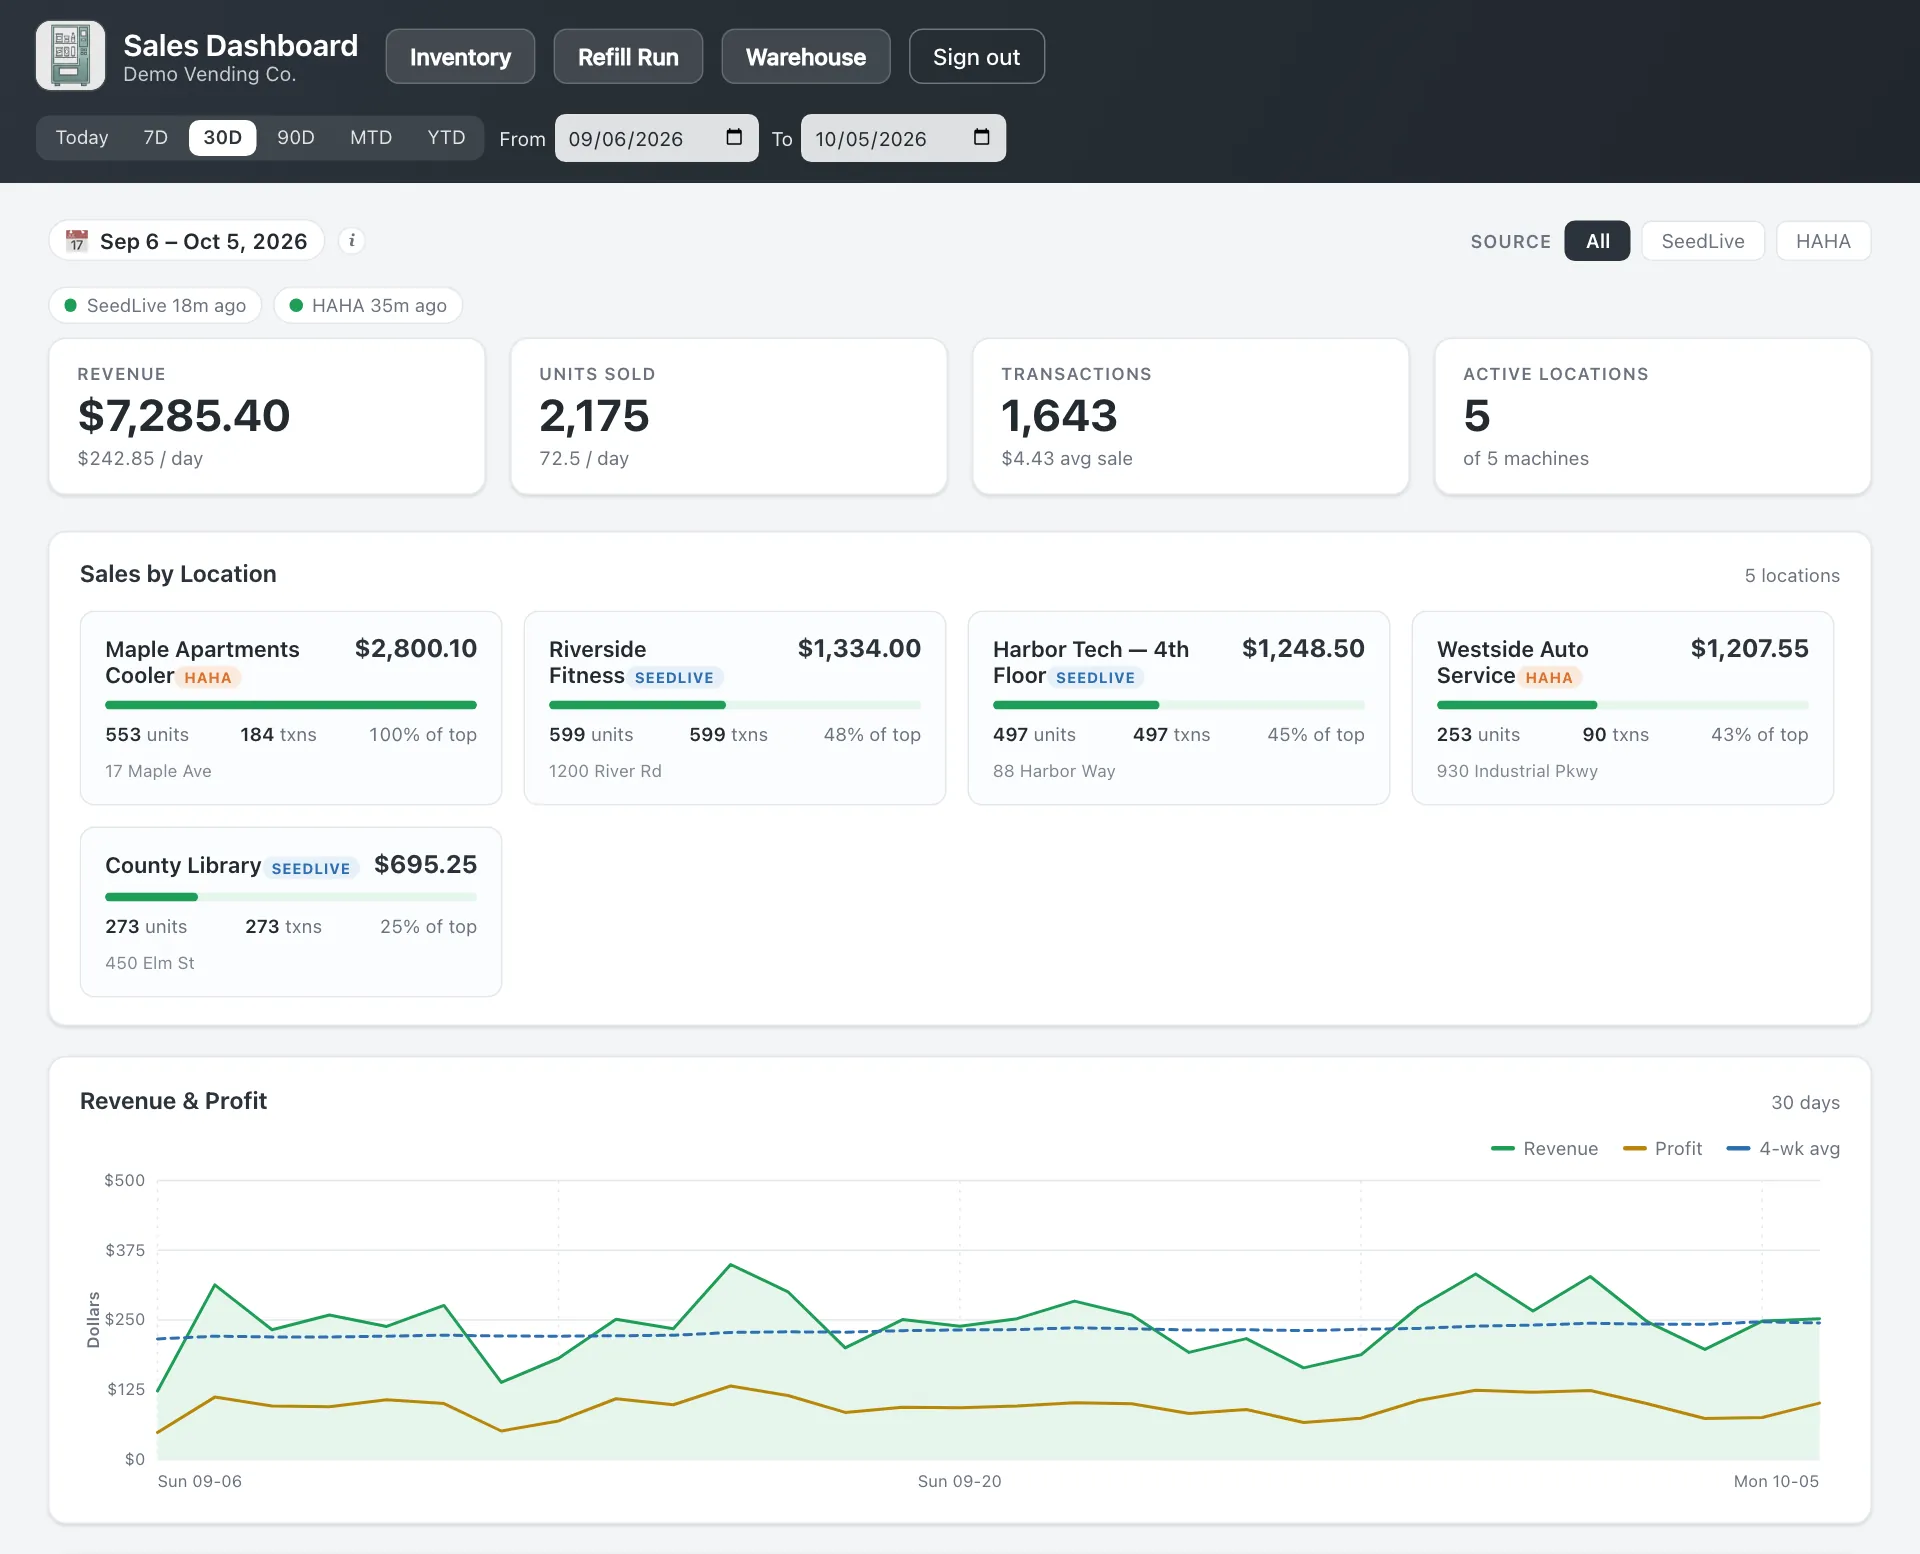The width and height of the screenshot is (1920, 1554).
Task: Open the Inventory page
Action: [460, 57]
